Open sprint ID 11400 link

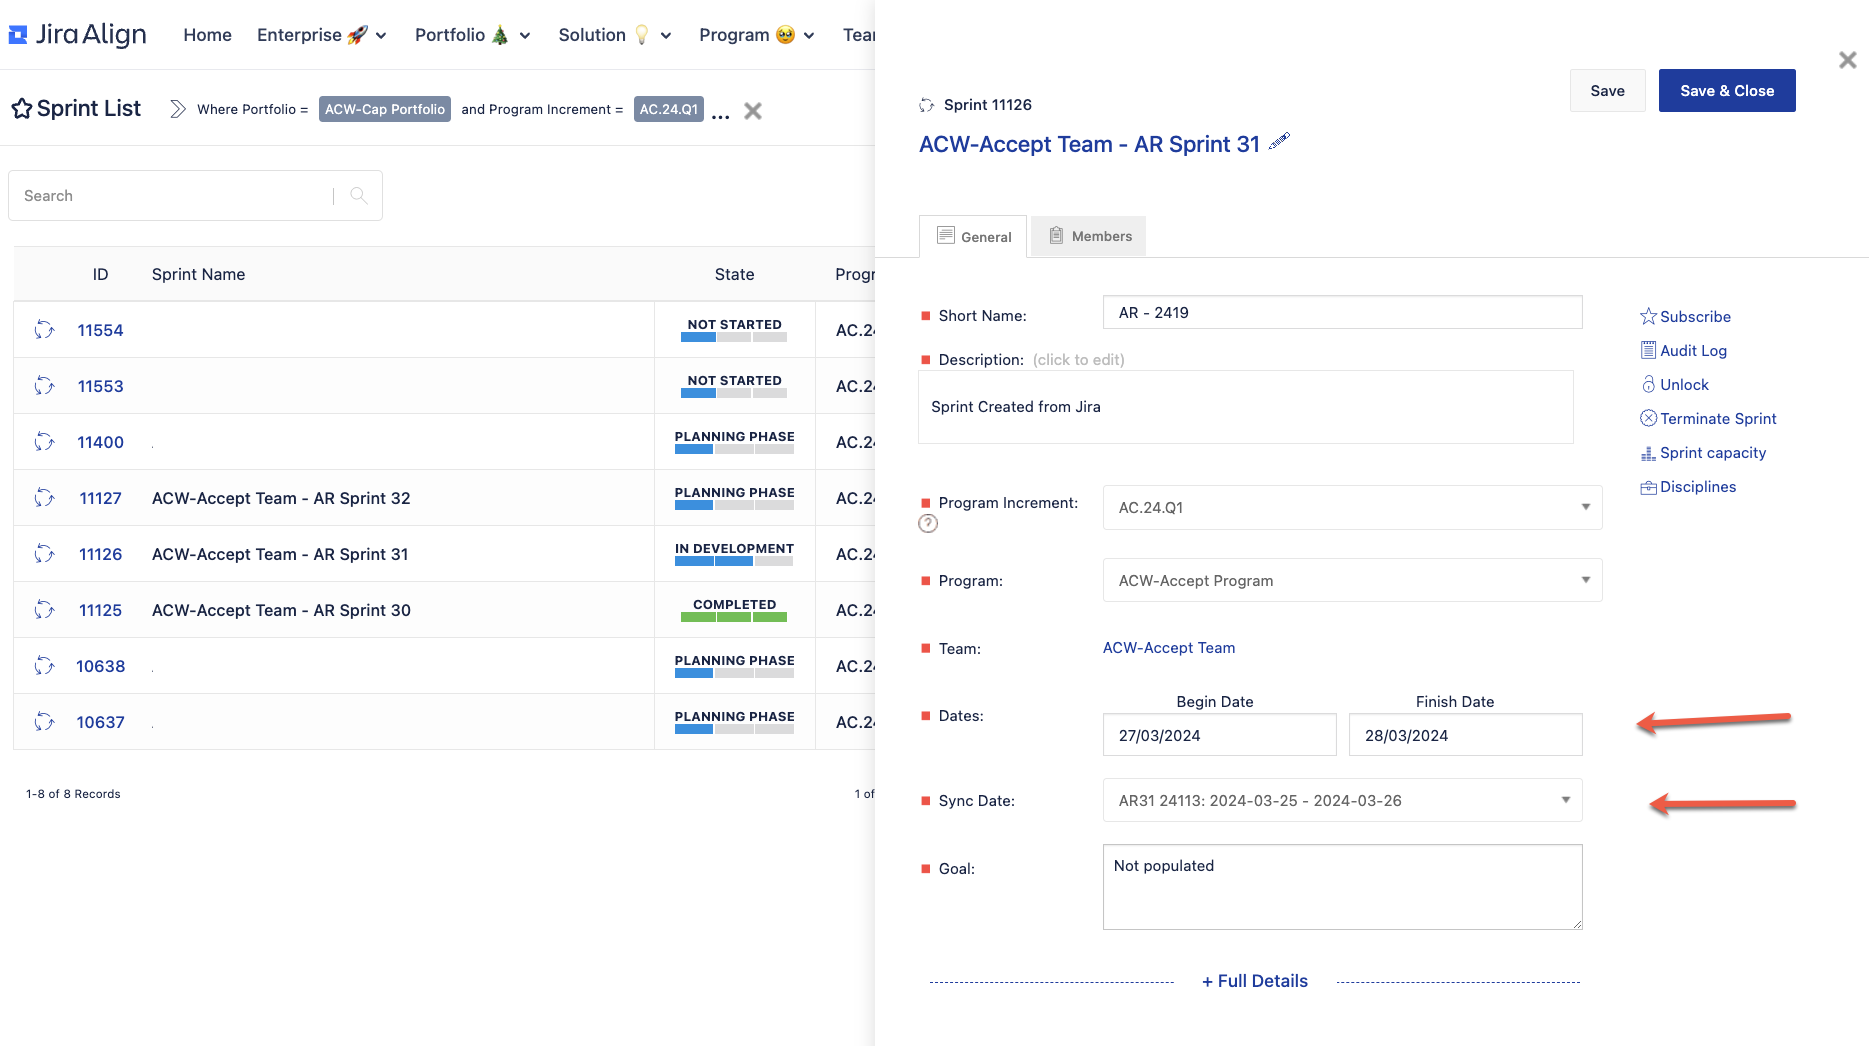coord(100,442)
